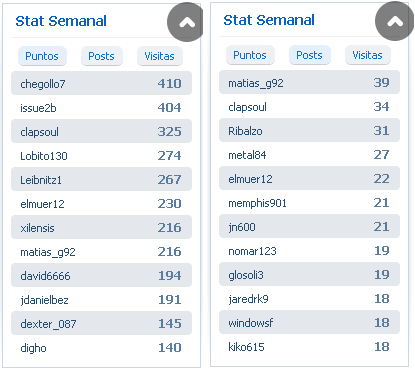Open Leibnitz1 profile link
The height and width of the screenshot is (371, 415).
41,180
